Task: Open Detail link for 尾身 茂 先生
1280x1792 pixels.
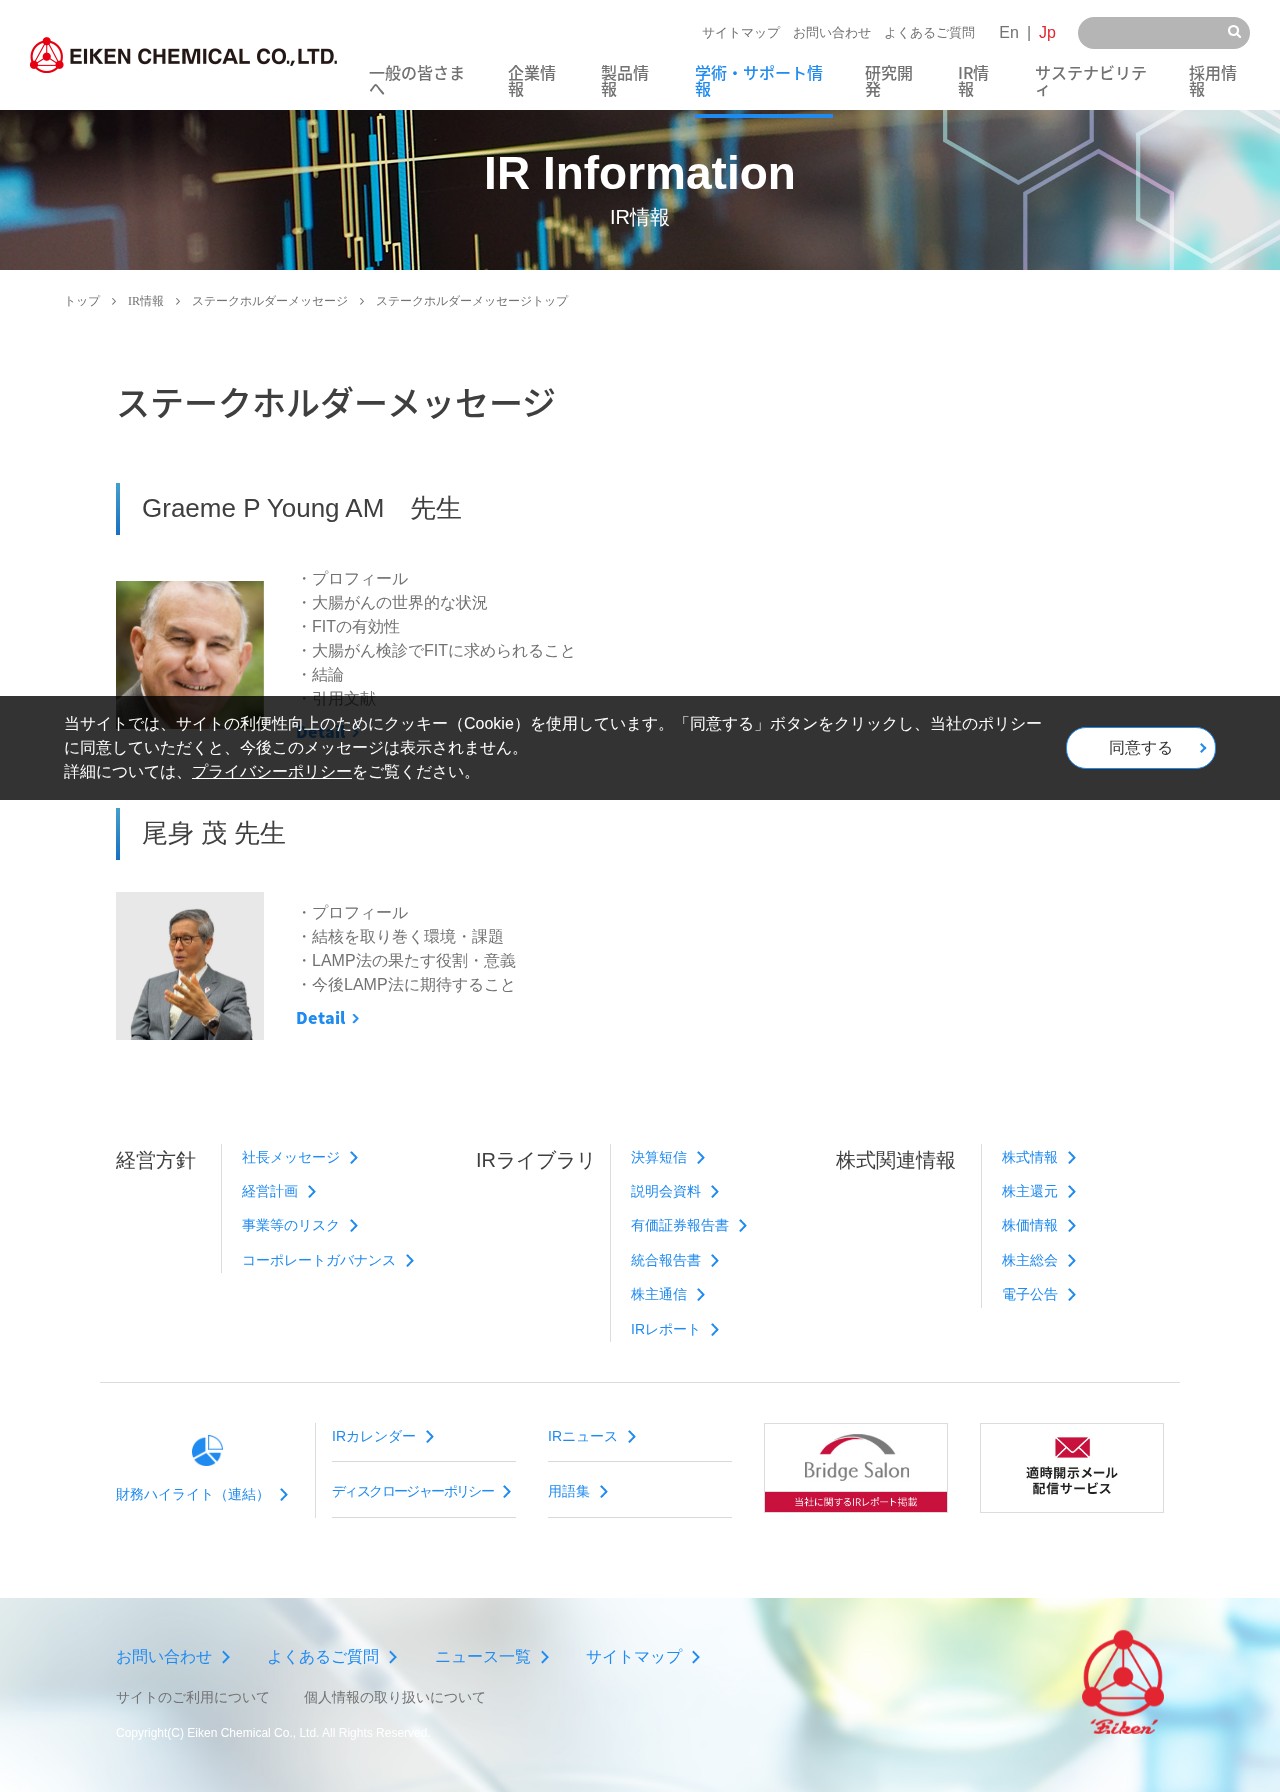Action: point(327,1018)
